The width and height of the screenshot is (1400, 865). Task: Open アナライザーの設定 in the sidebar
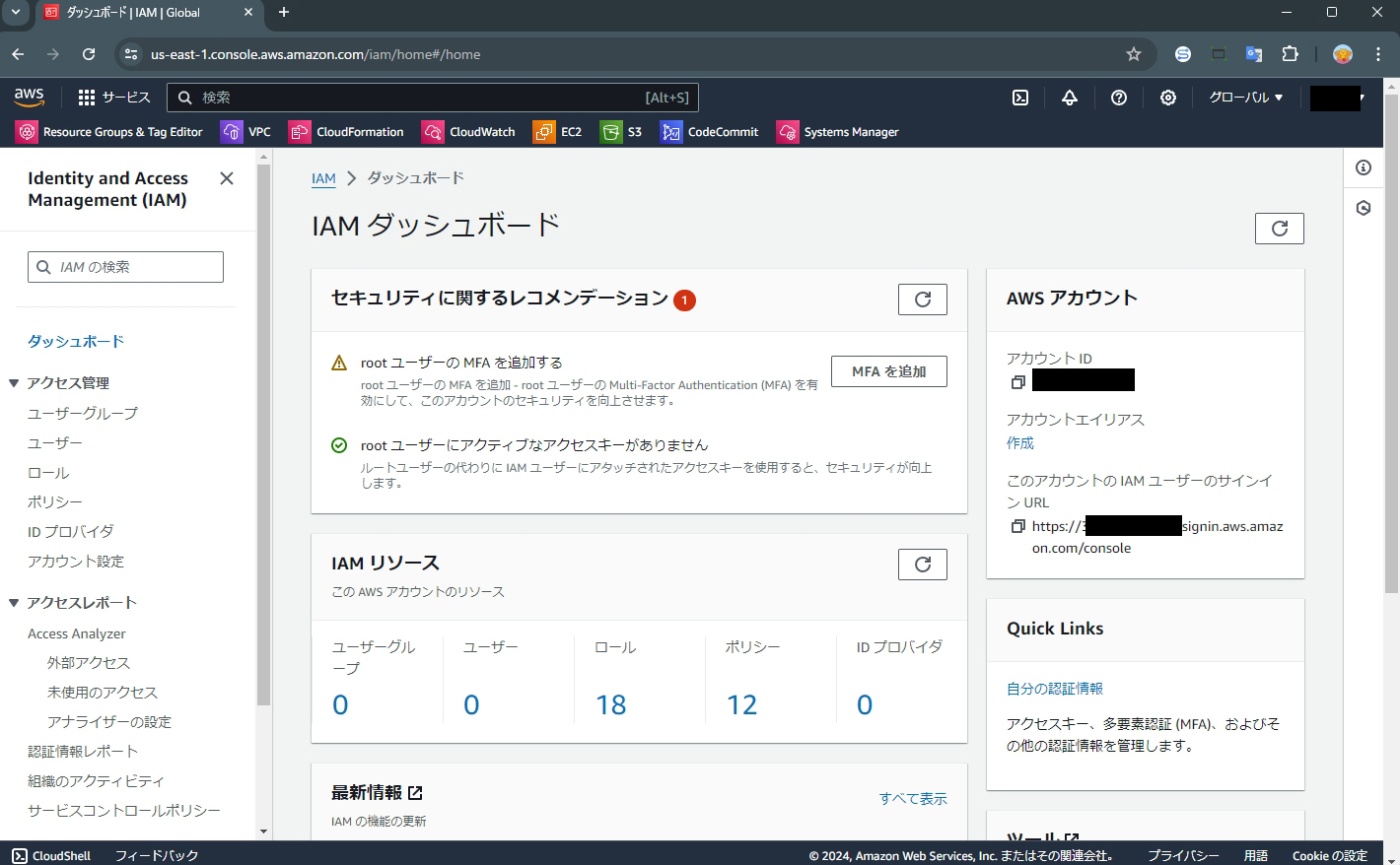109,721
